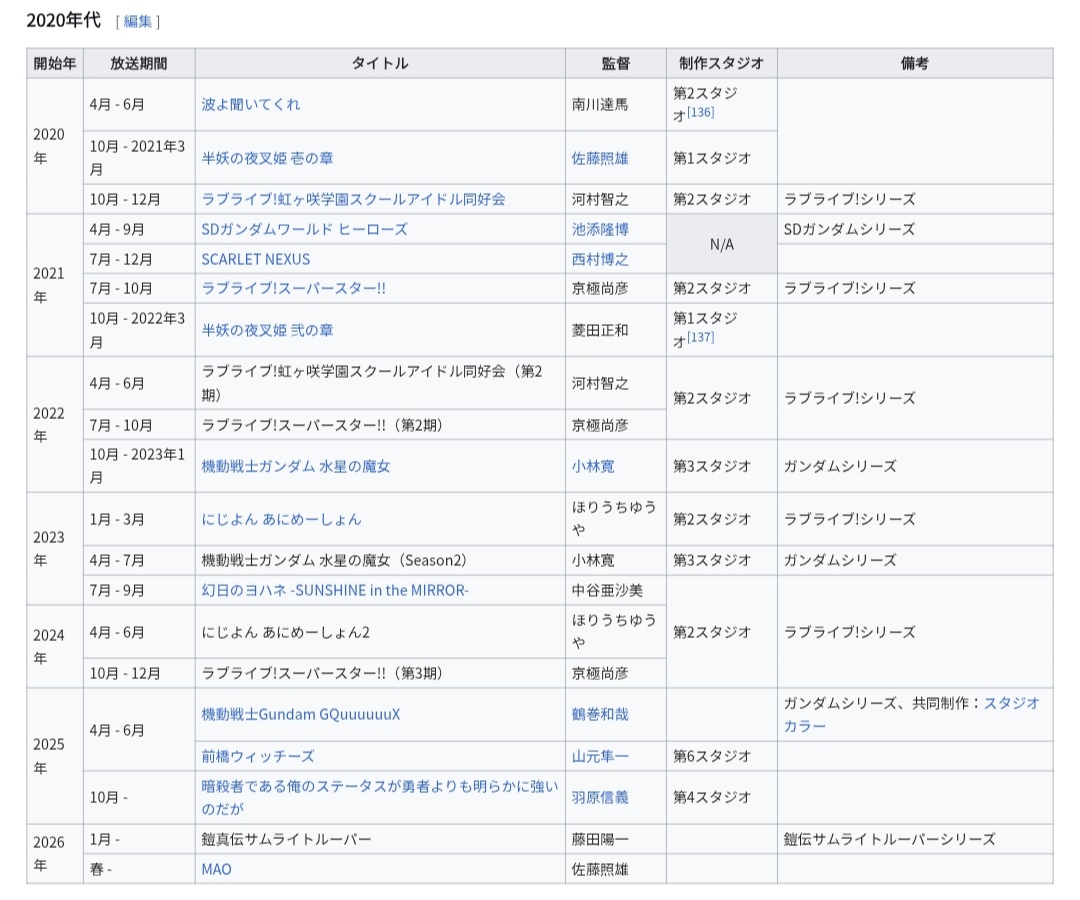This screenshot has width=1080, height=900.
Task: Click the SCARLET NEXUS link
Action: pos(256,259)
